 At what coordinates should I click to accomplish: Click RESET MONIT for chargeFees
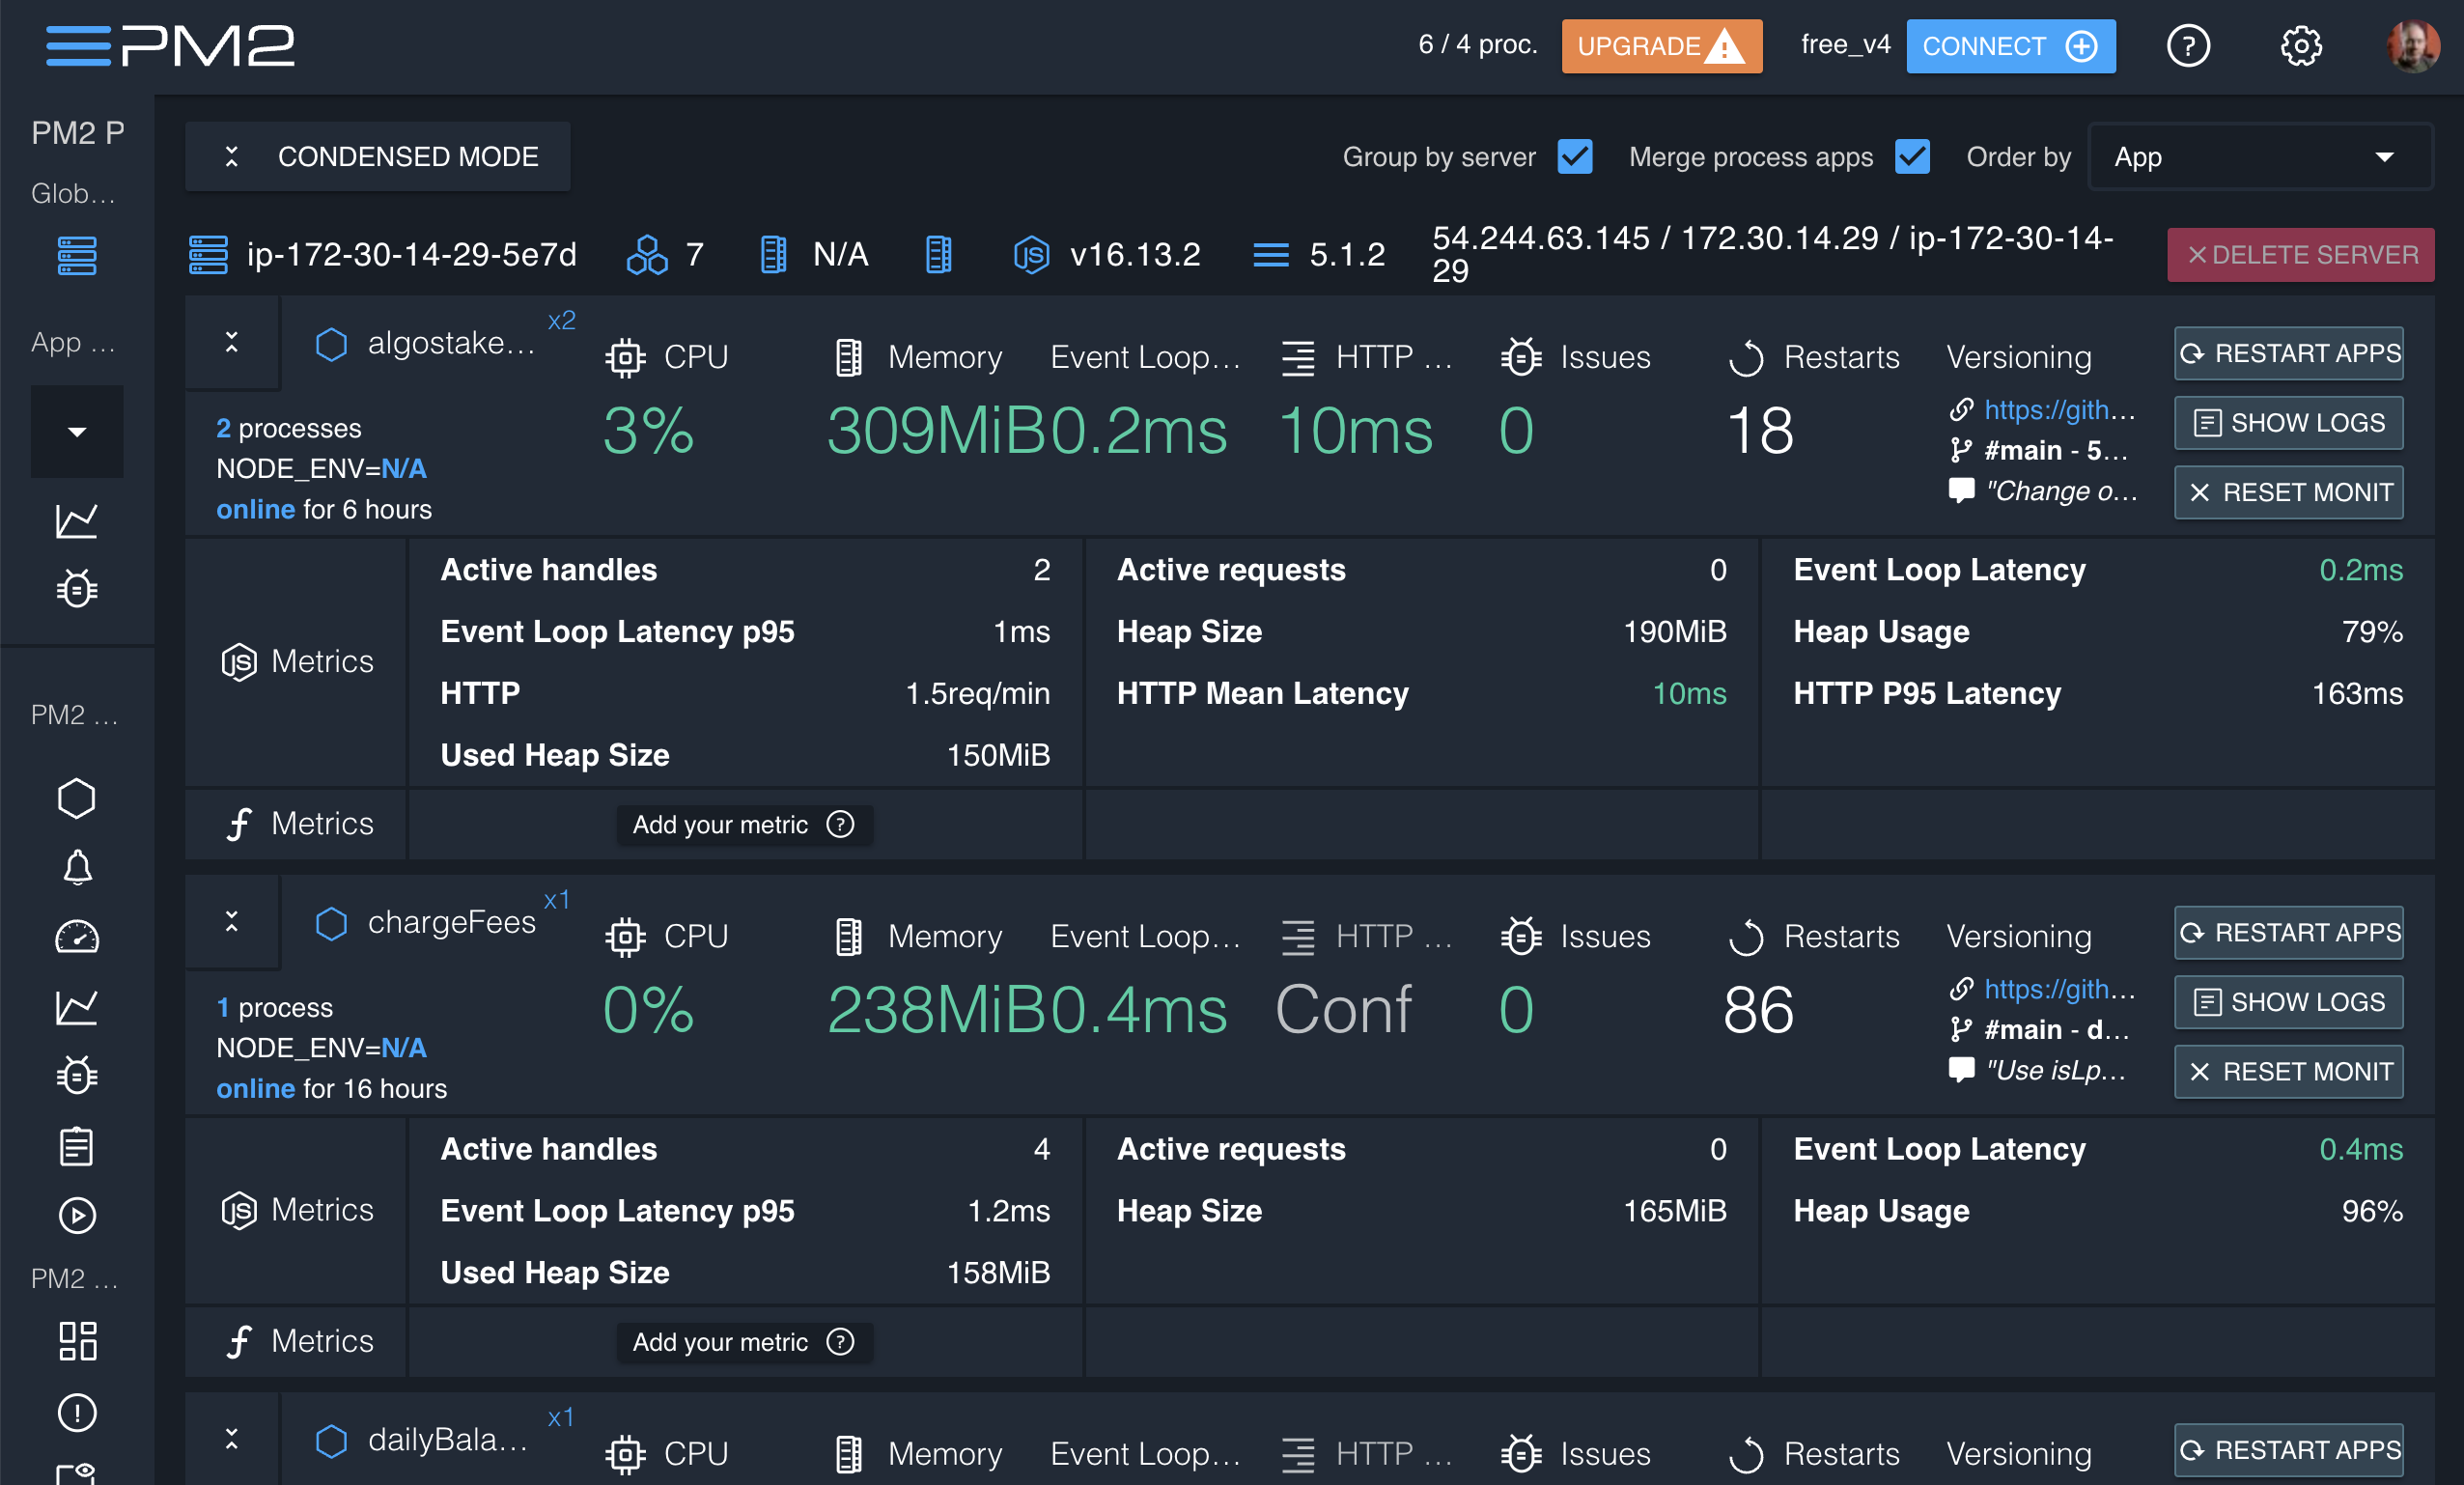2288,1072
